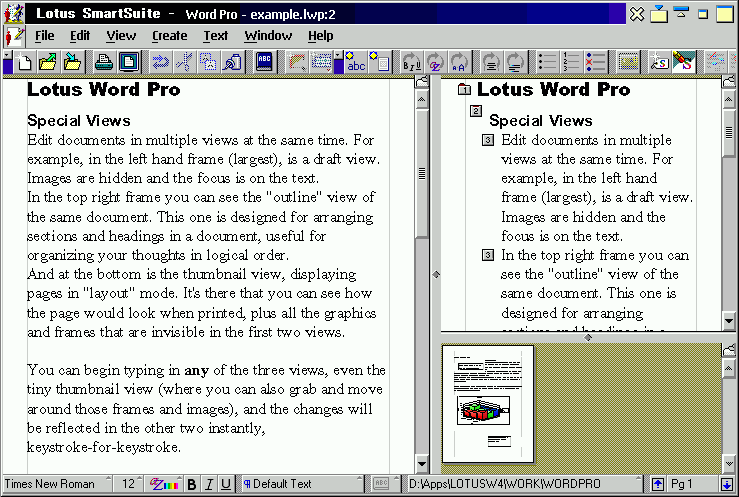The width and height of the screenshot is (739, 497).
Task: Click the Undo blue arrows icon
Action: (x=160, y=62)
